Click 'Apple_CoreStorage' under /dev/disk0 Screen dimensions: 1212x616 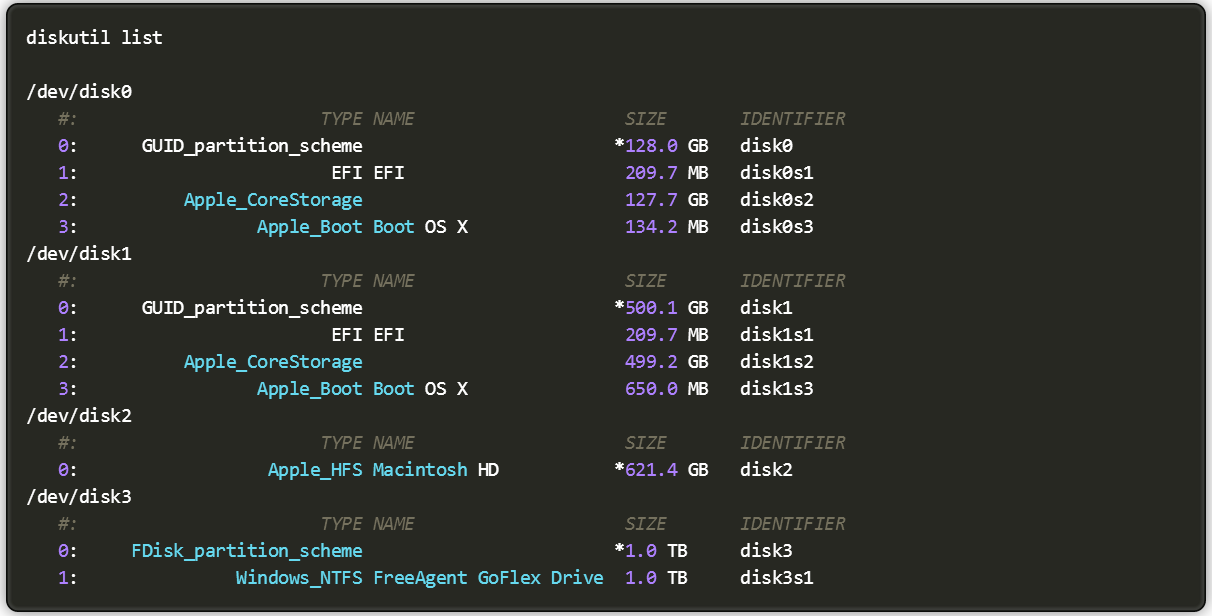(273, 200)
